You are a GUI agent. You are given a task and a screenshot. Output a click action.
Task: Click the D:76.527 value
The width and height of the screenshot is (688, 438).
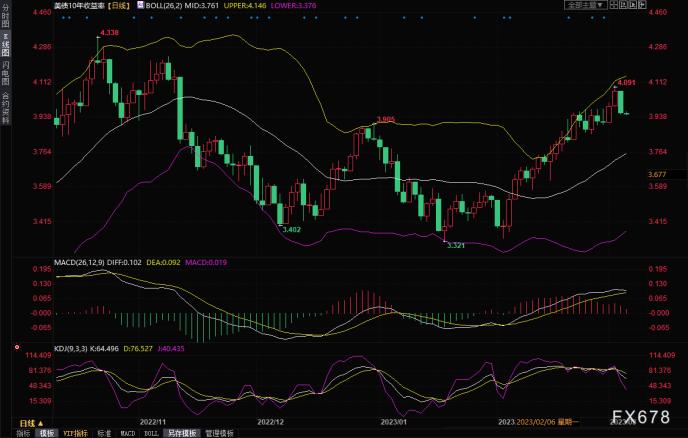(x=138, y=348)
